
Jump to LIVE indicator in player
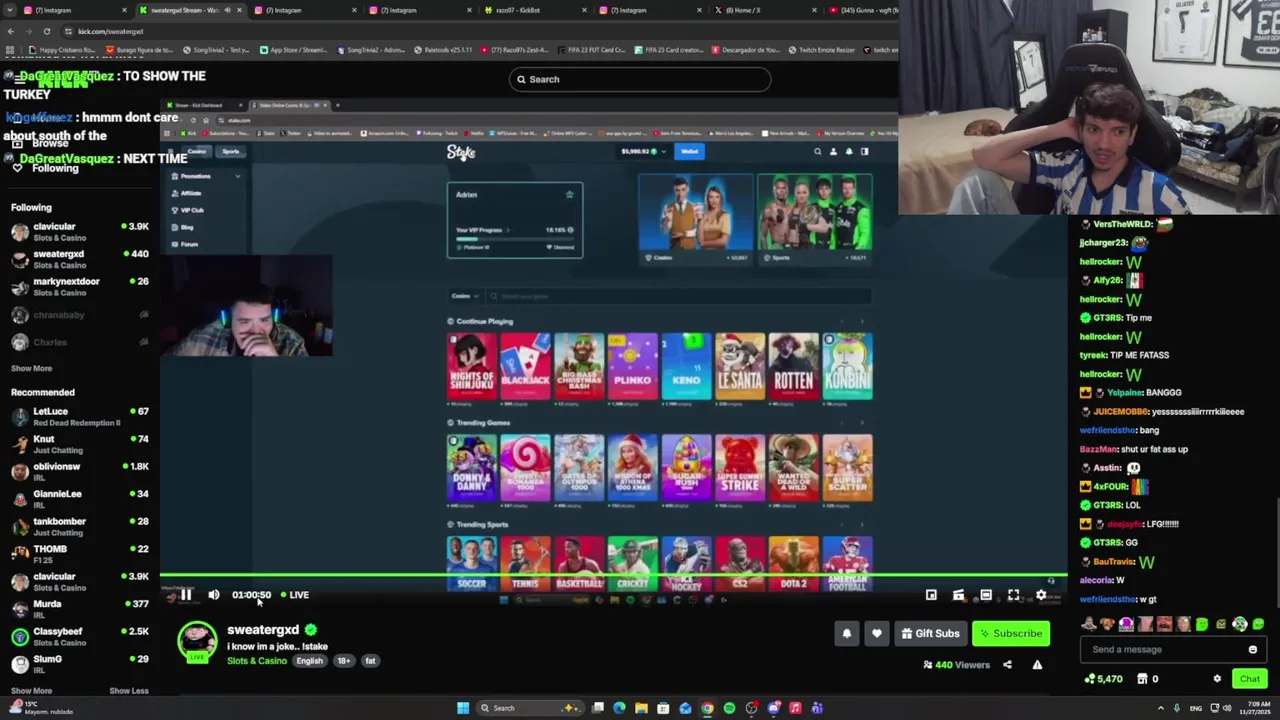294,595
